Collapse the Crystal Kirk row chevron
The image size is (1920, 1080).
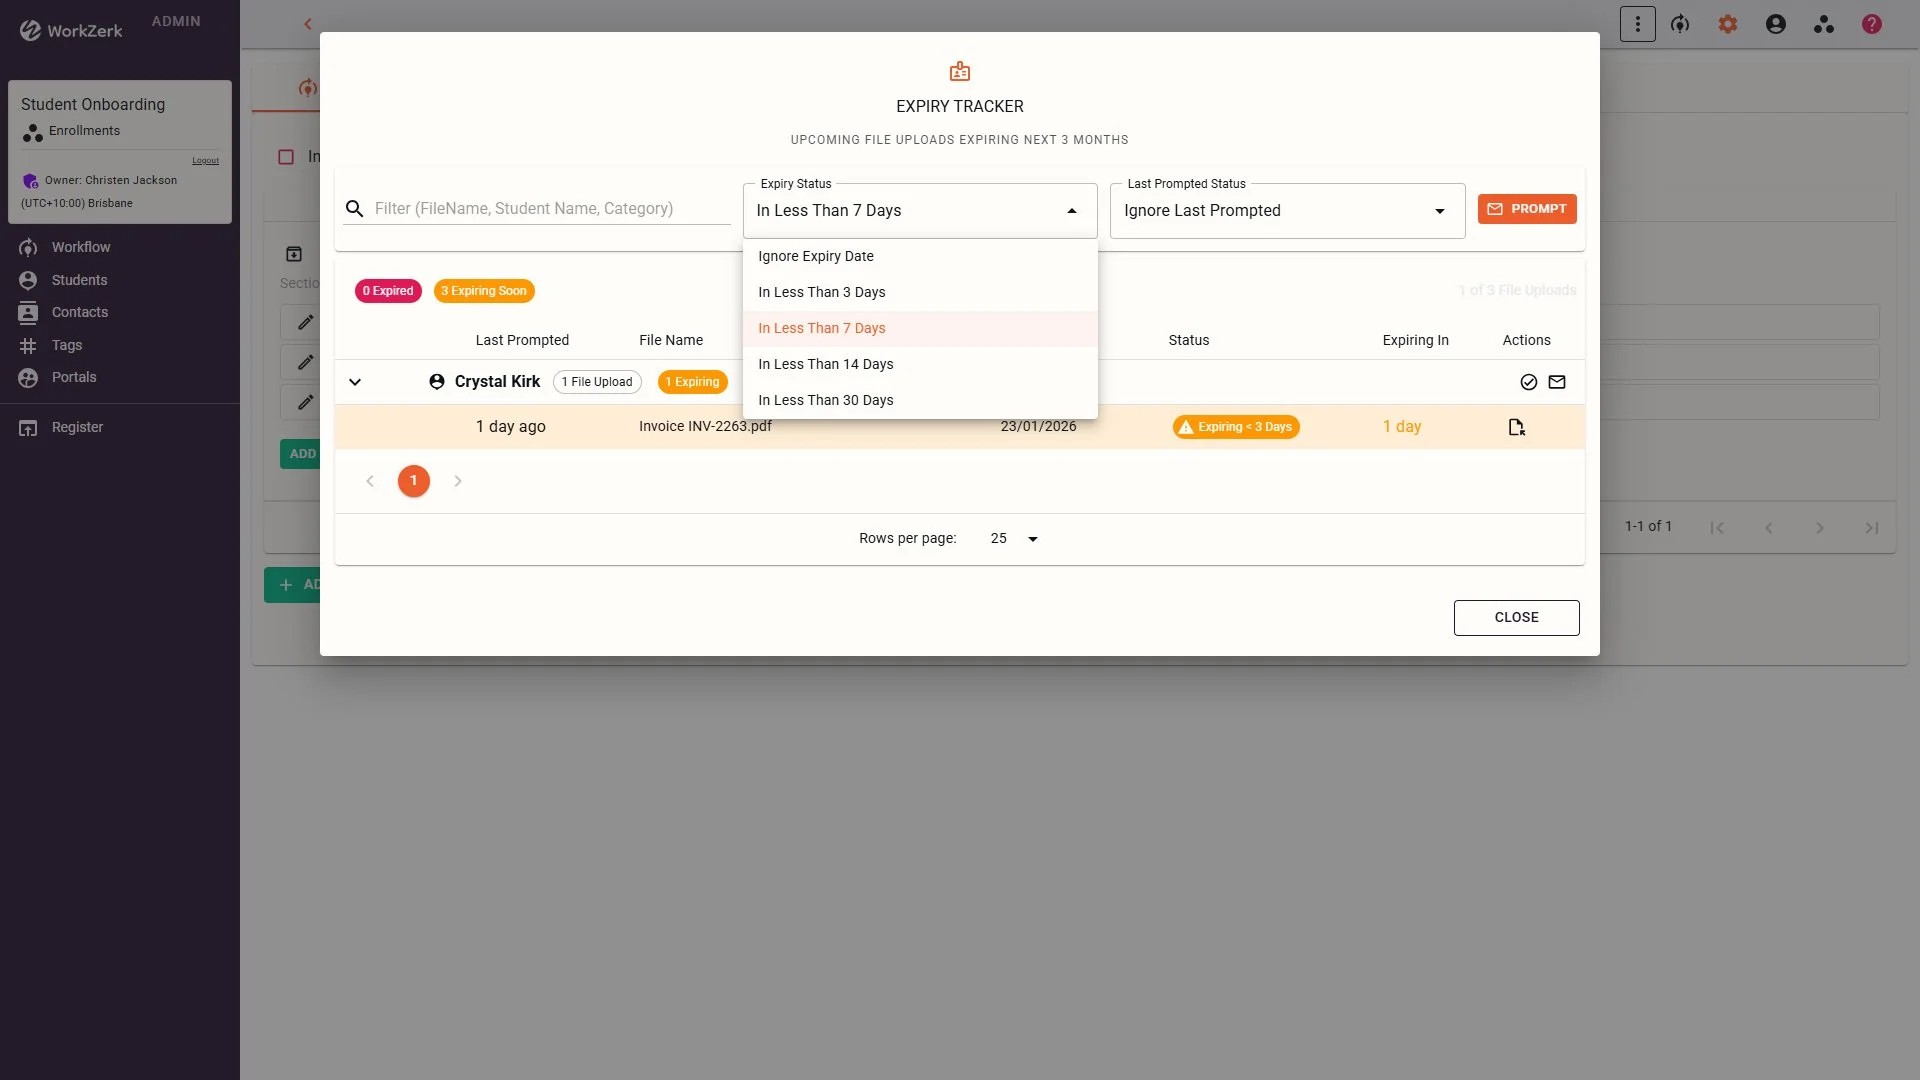[x=355, y=382]
